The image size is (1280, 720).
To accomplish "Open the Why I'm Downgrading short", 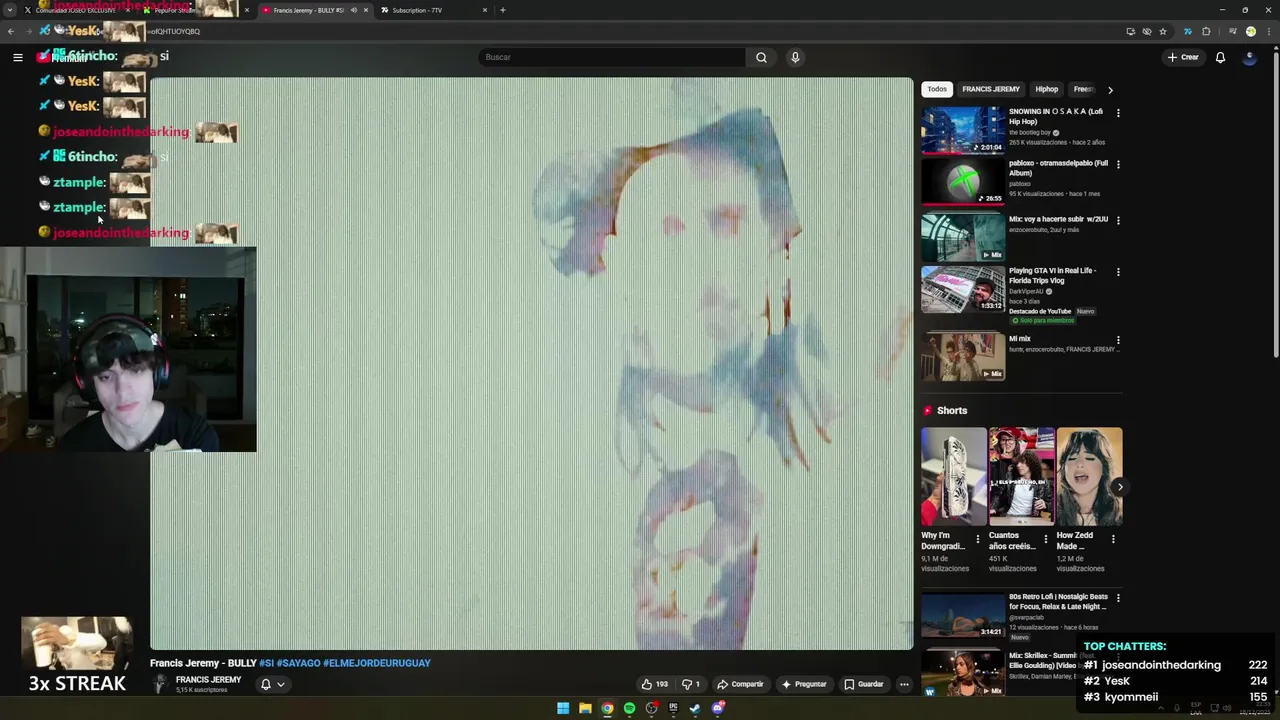I will click(x=953, y=476).
